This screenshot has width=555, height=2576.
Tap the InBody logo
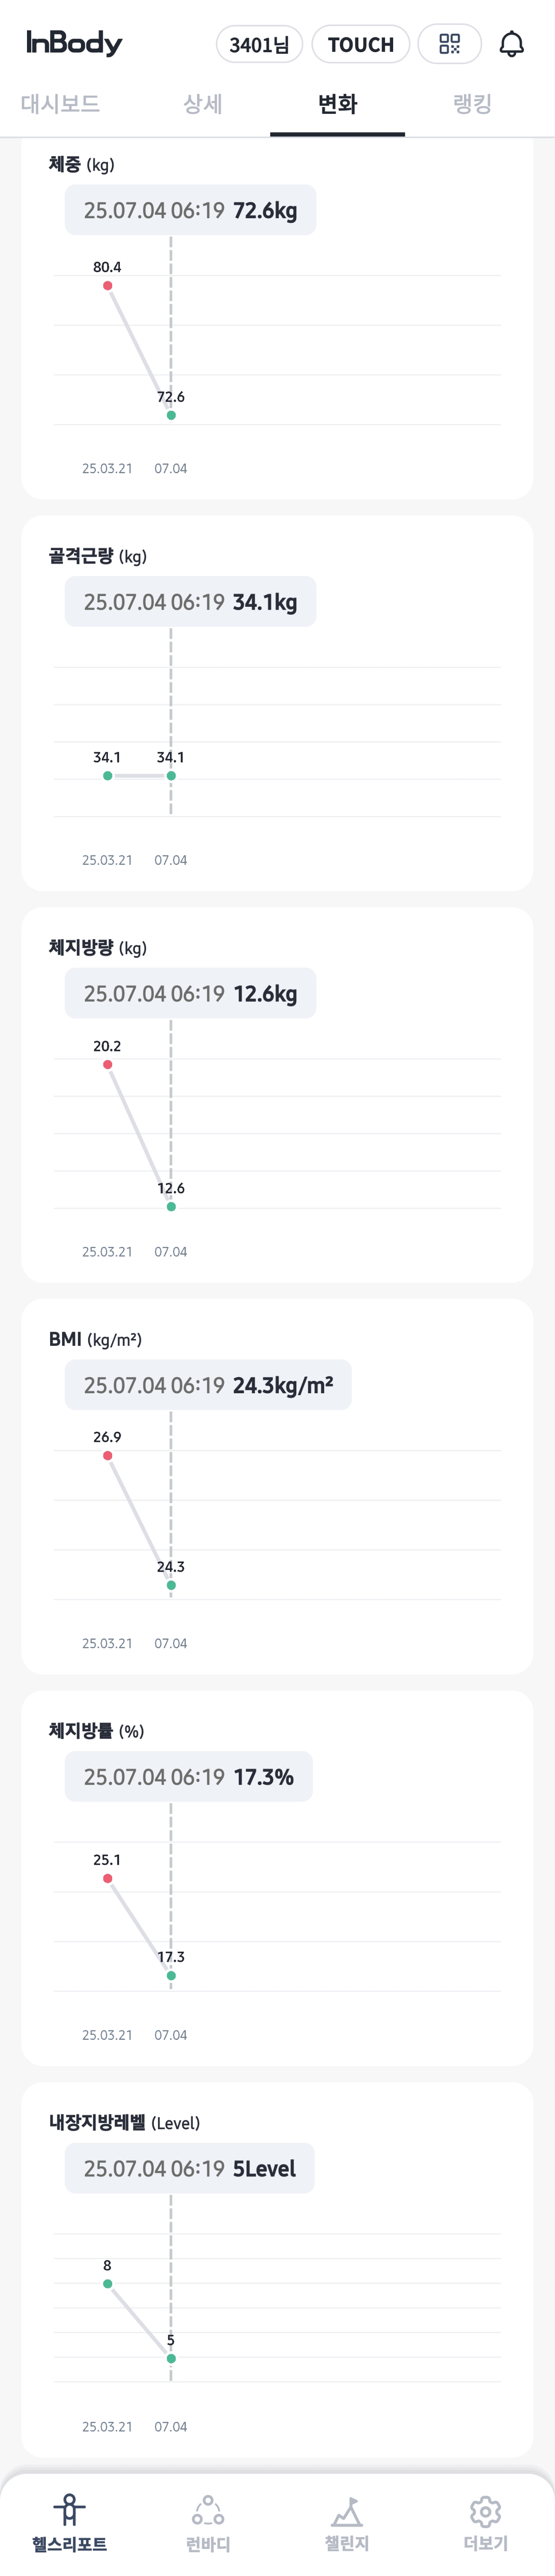pos(74,43)
